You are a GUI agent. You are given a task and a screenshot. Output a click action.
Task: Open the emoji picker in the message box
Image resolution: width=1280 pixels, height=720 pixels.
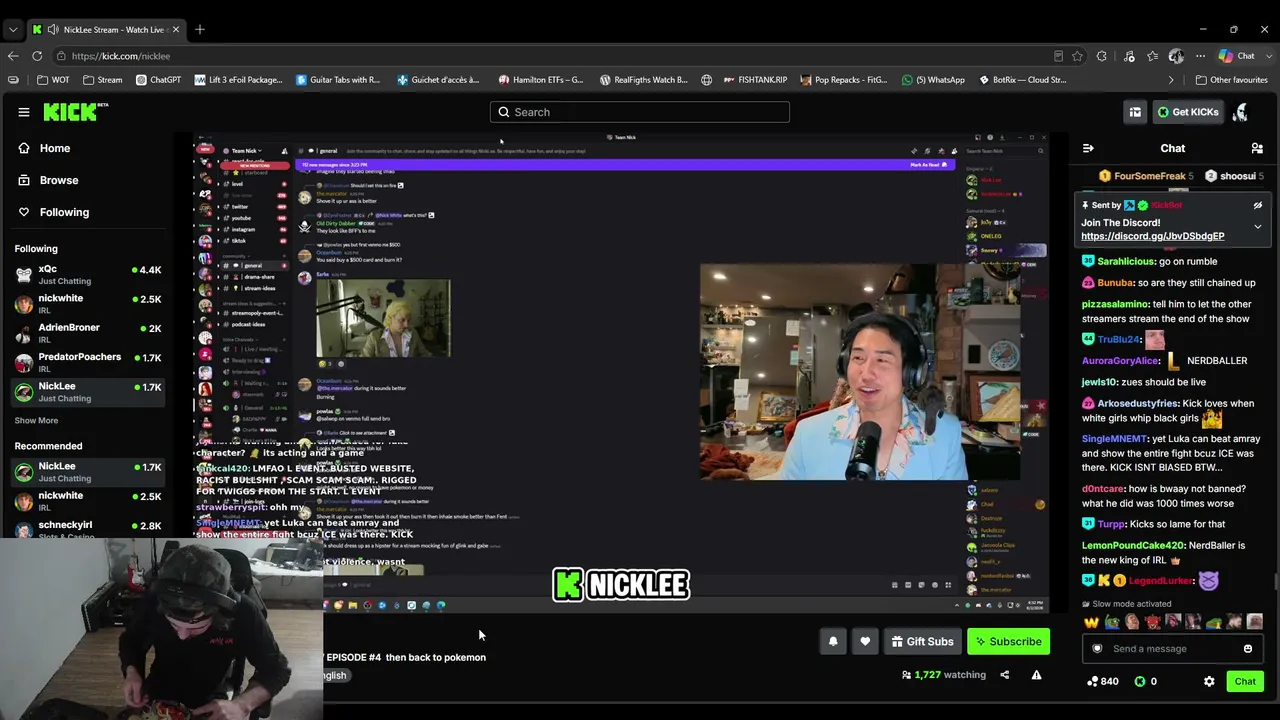click(x=1248, y=649)
